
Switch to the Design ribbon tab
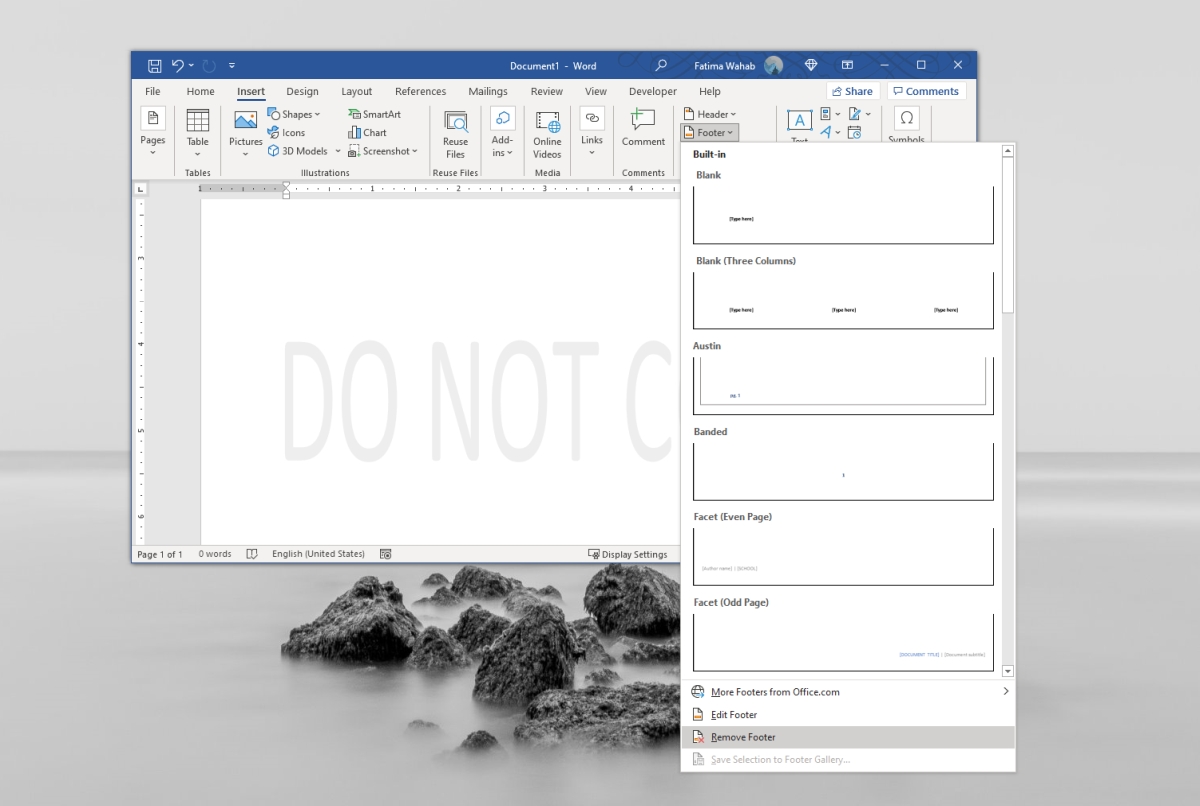pos(302,91)
